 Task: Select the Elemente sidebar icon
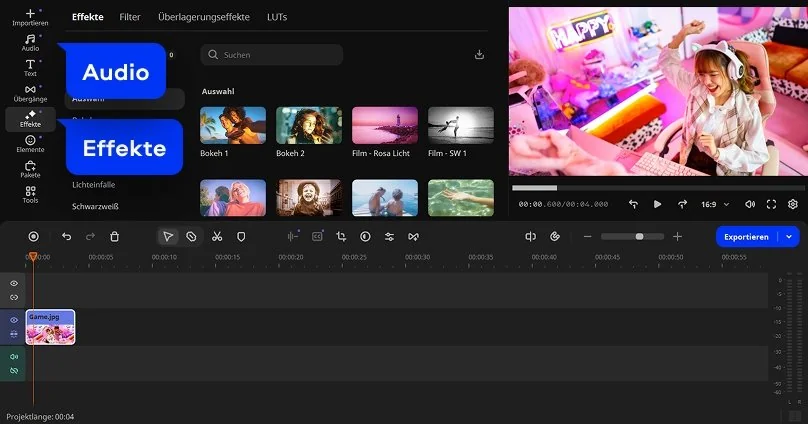click(30, 144)
